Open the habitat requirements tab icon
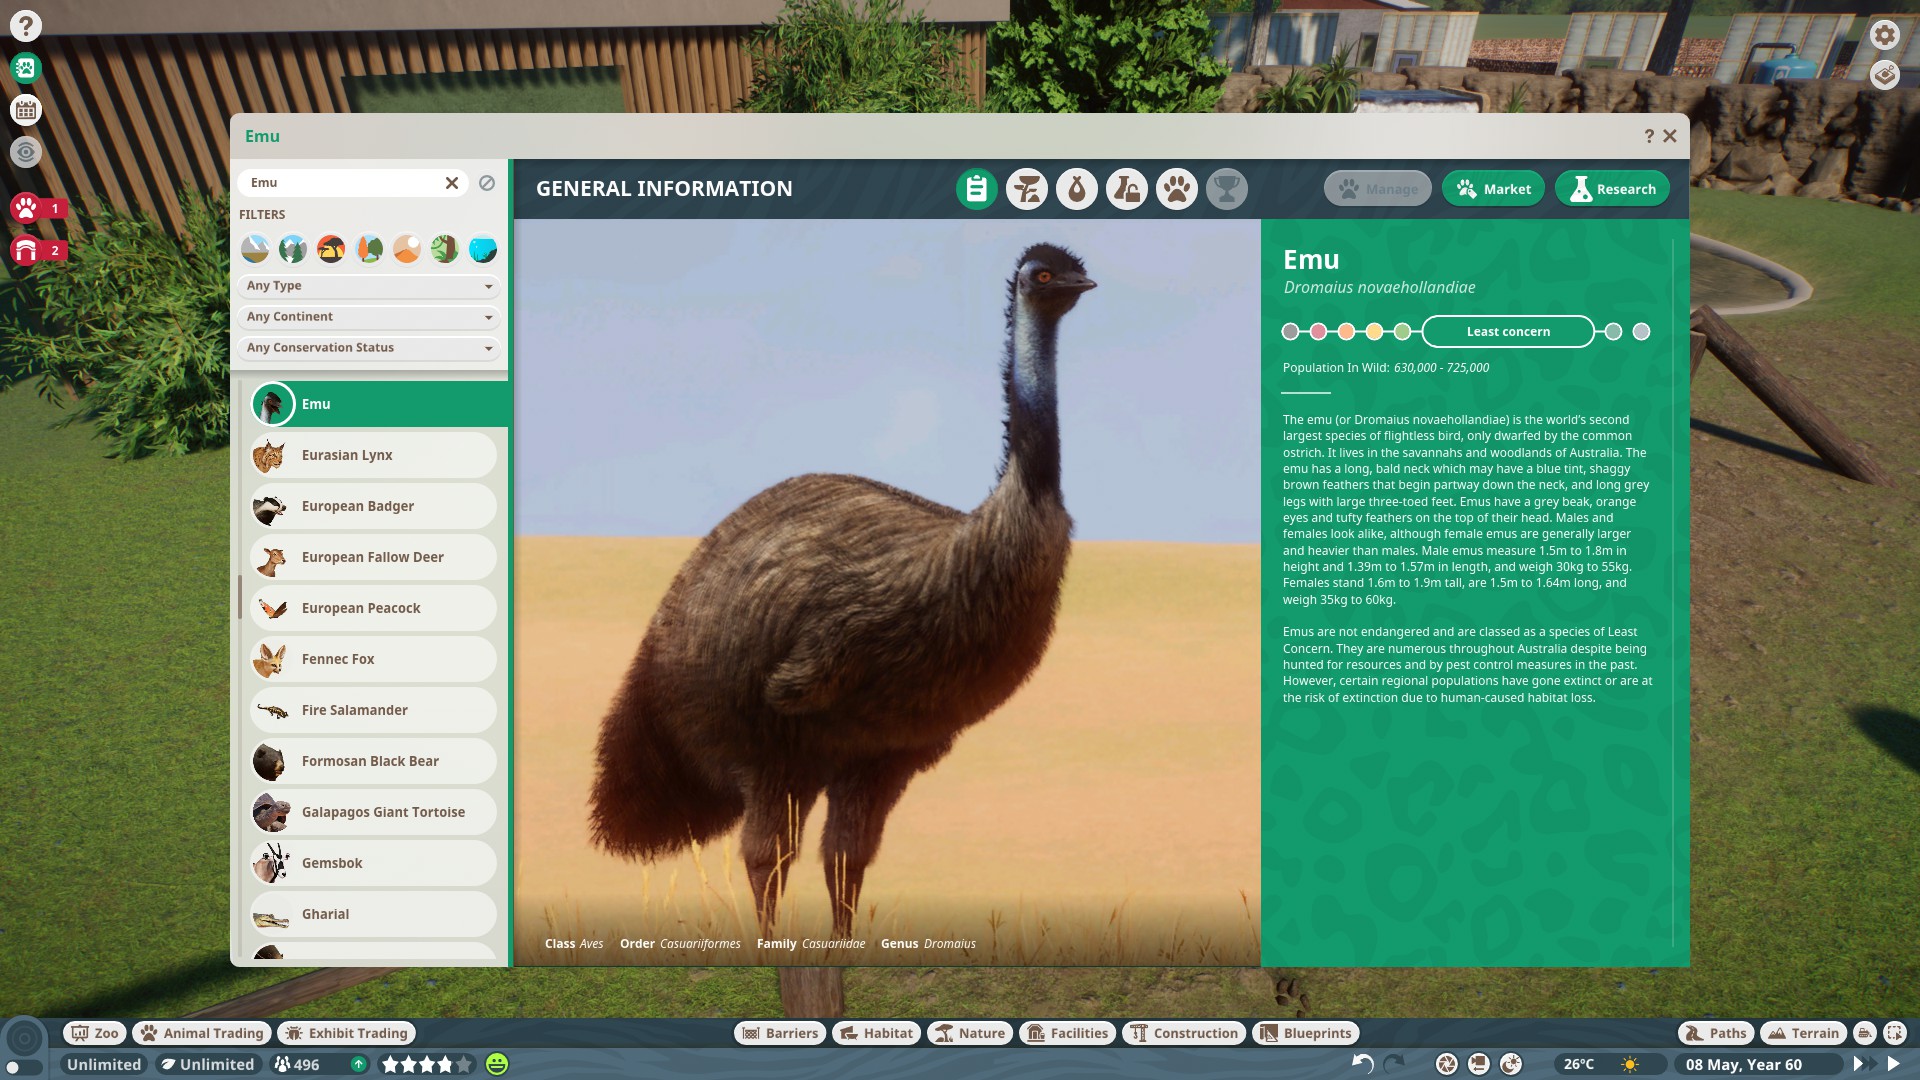Image resolution: width=1920 pixels, height=1080 pixels. click(x=1027, y=189)
